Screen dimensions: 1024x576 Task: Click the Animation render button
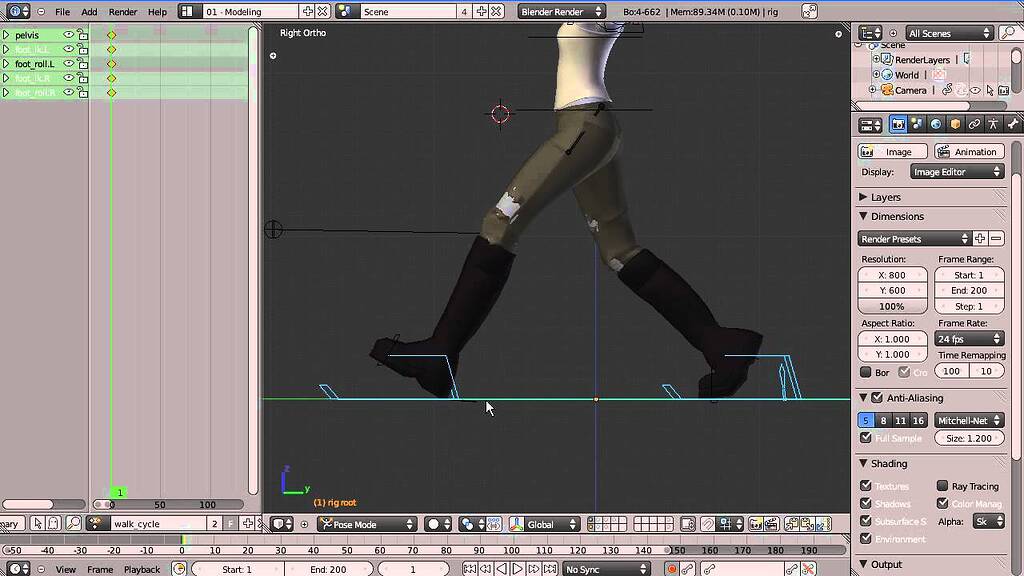[969, 151]
